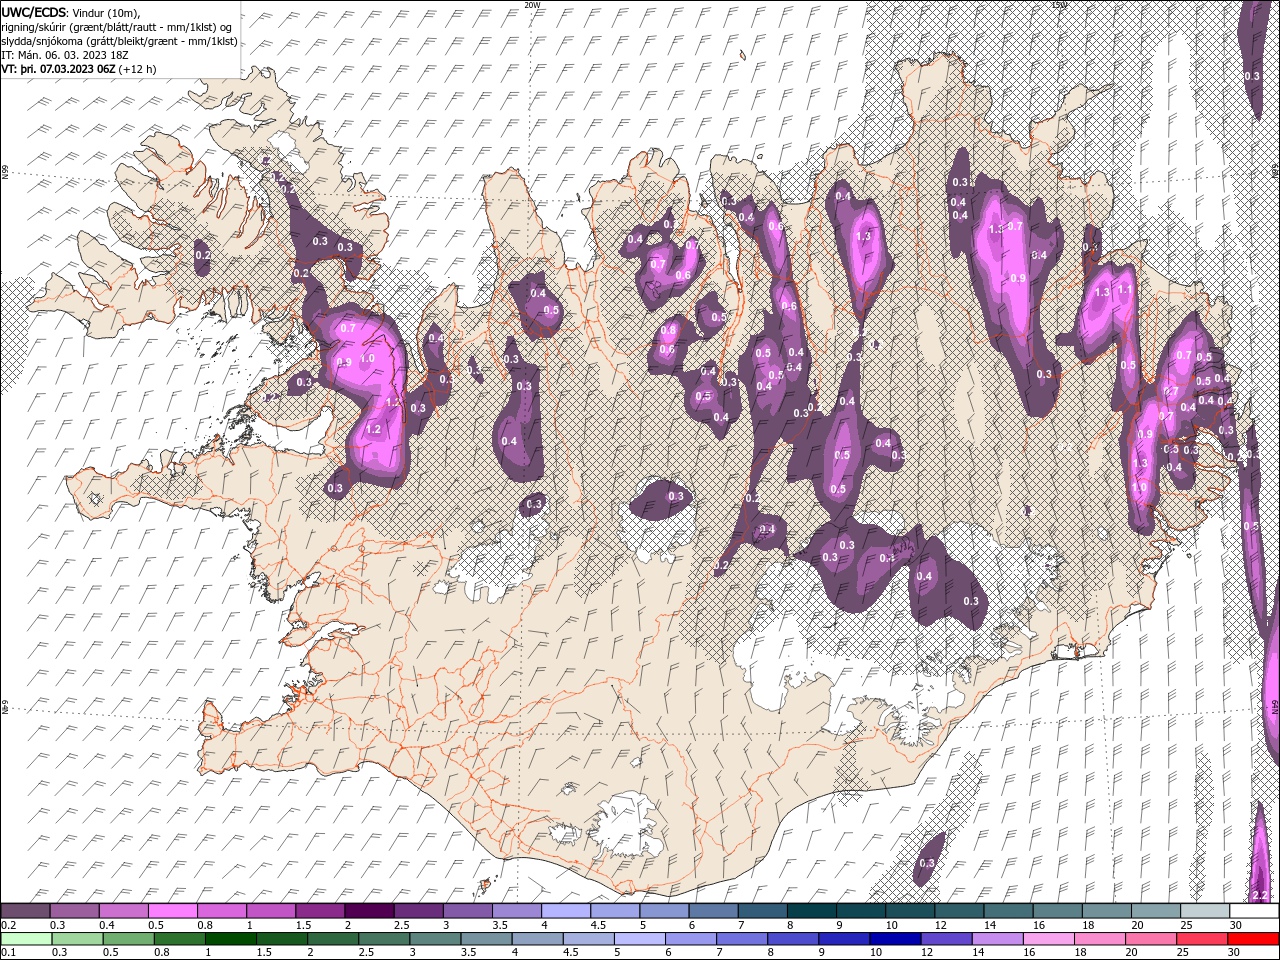Pick the dark teal 9–10 swatch, upper legend
This screenshot has width=1280, height=960.
[861, 911]
